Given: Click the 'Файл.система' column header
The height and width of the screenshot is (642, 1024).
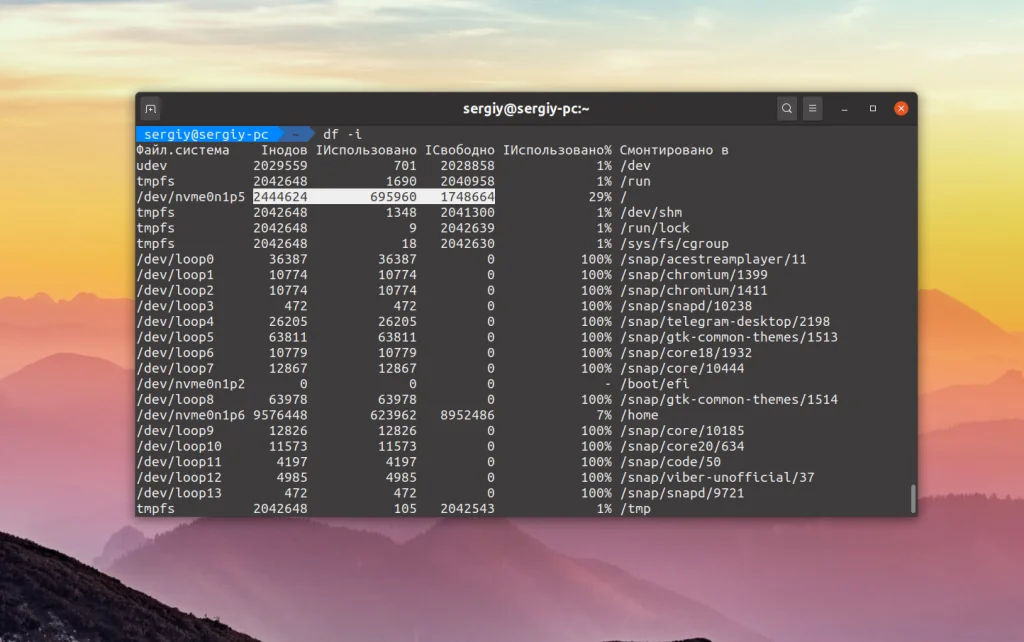Looking at the screenshot, I should pyautogui.click(x=180, y=149).
